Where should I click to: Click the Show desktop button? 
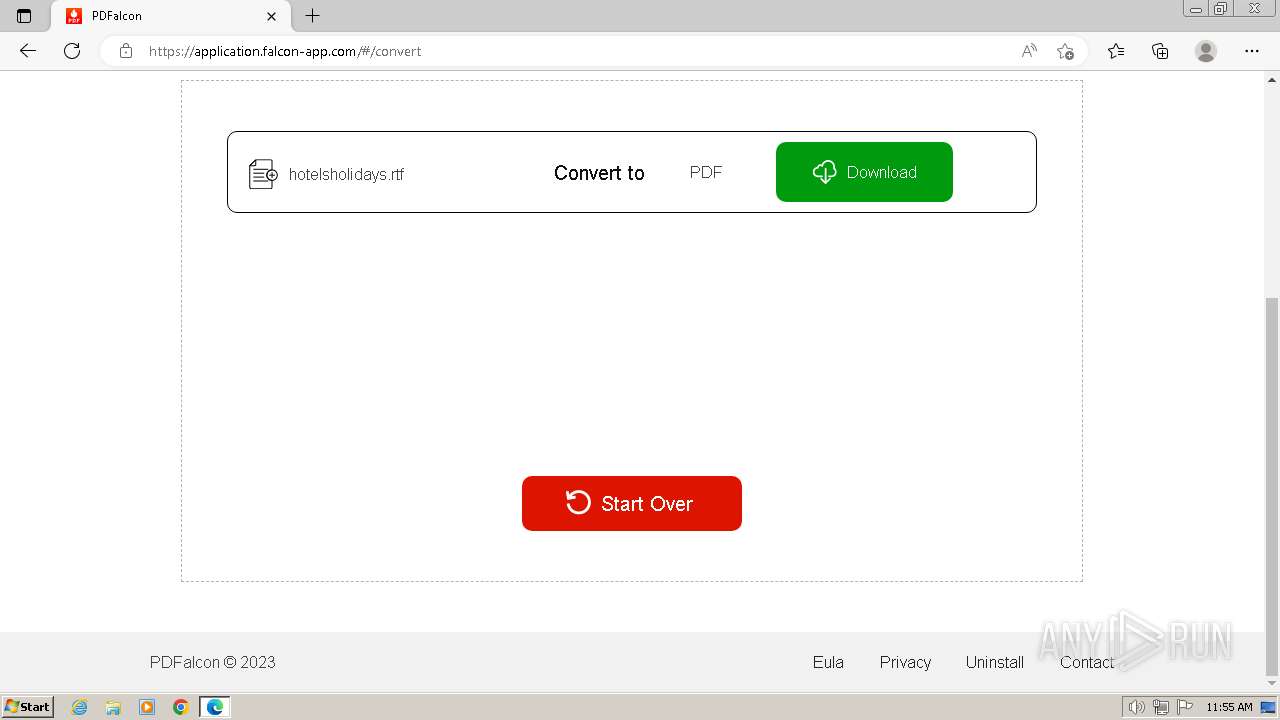(x=1269, y=707)
